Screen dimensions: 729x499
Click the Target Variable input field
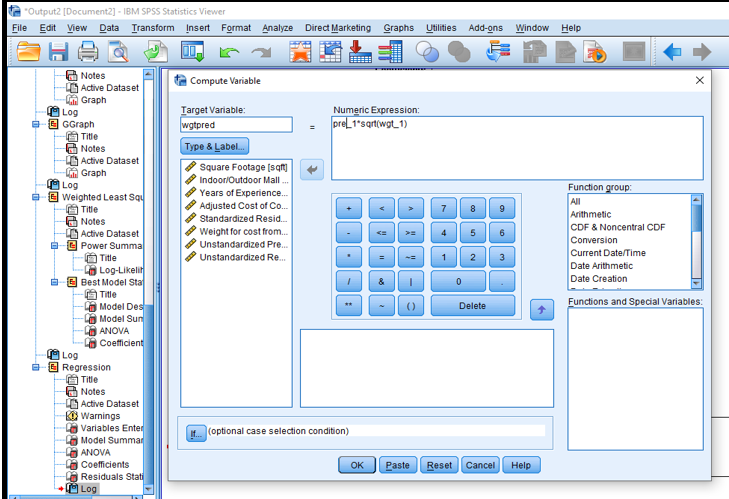(x=236, y=125)
